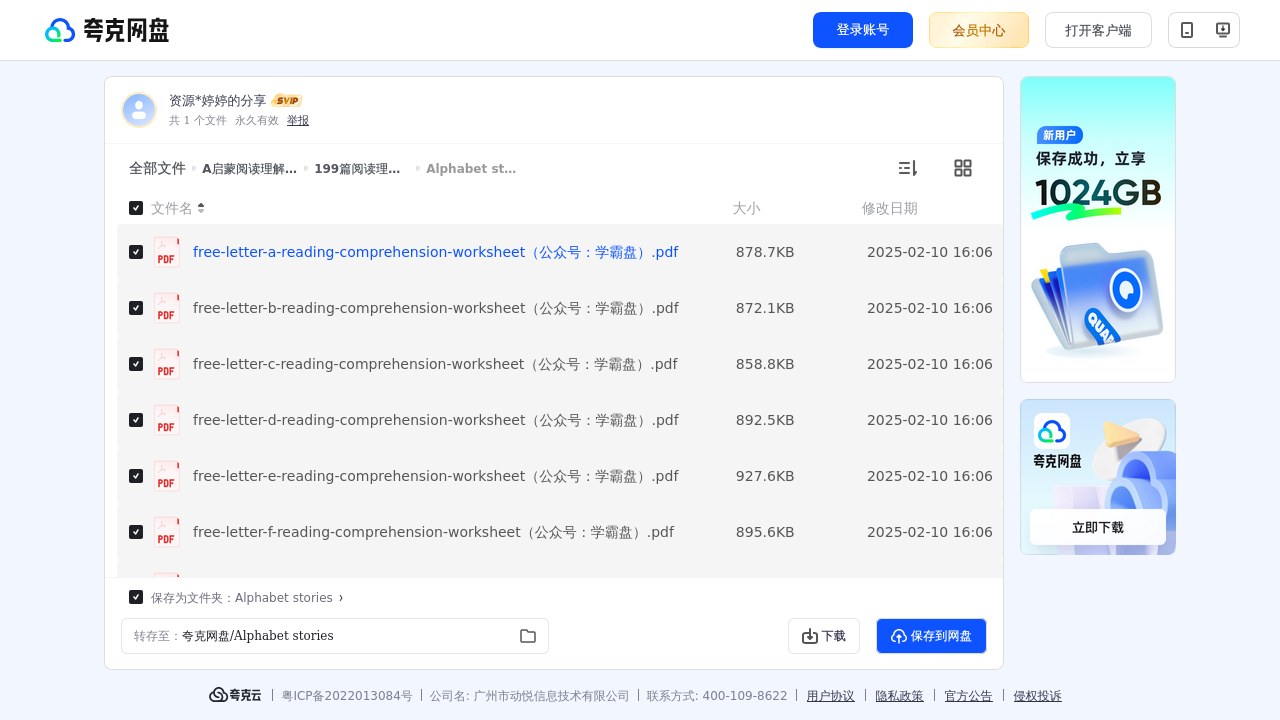Viewport: 1280px width, 720px height.
Task: Open free-letter-d-reading-comprehension-worksheet file
Action: [435, 420]
